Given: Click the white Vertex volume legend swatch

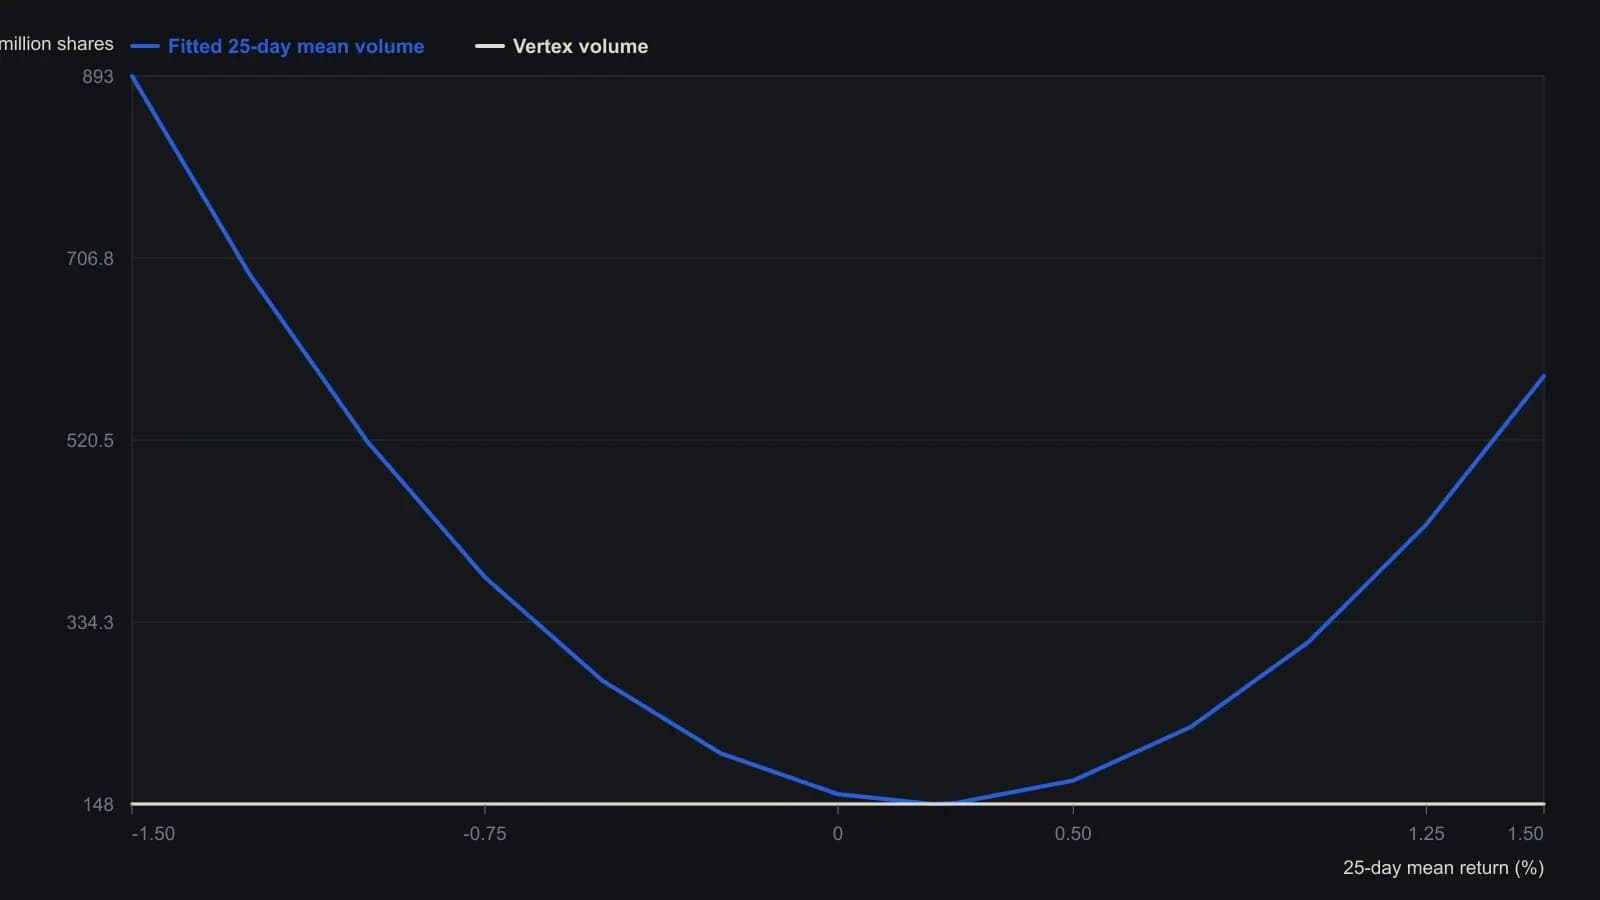Looking at the screenshot, I should [x=489, y=46].
